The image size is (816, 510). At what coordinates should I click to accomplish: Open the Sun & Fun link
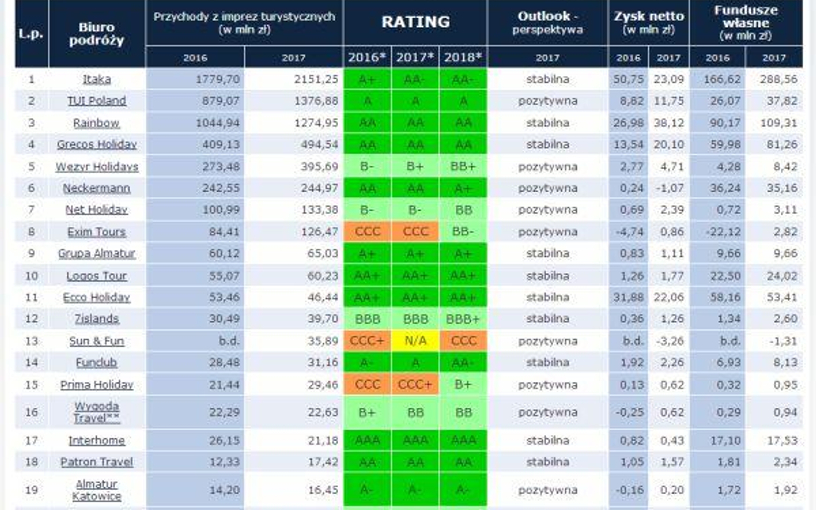[x=97, y=341]
